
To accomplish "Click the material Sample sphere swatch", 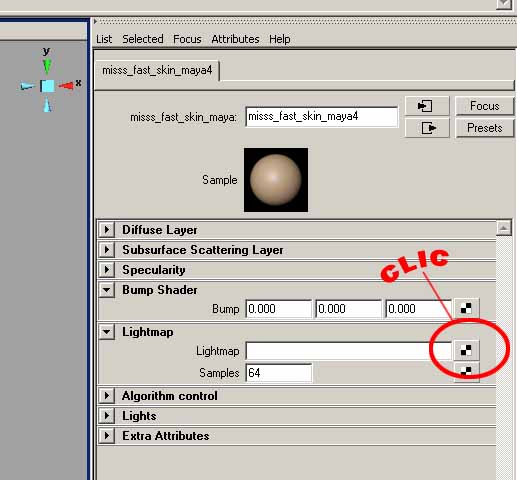I will [x=276, y=180].
